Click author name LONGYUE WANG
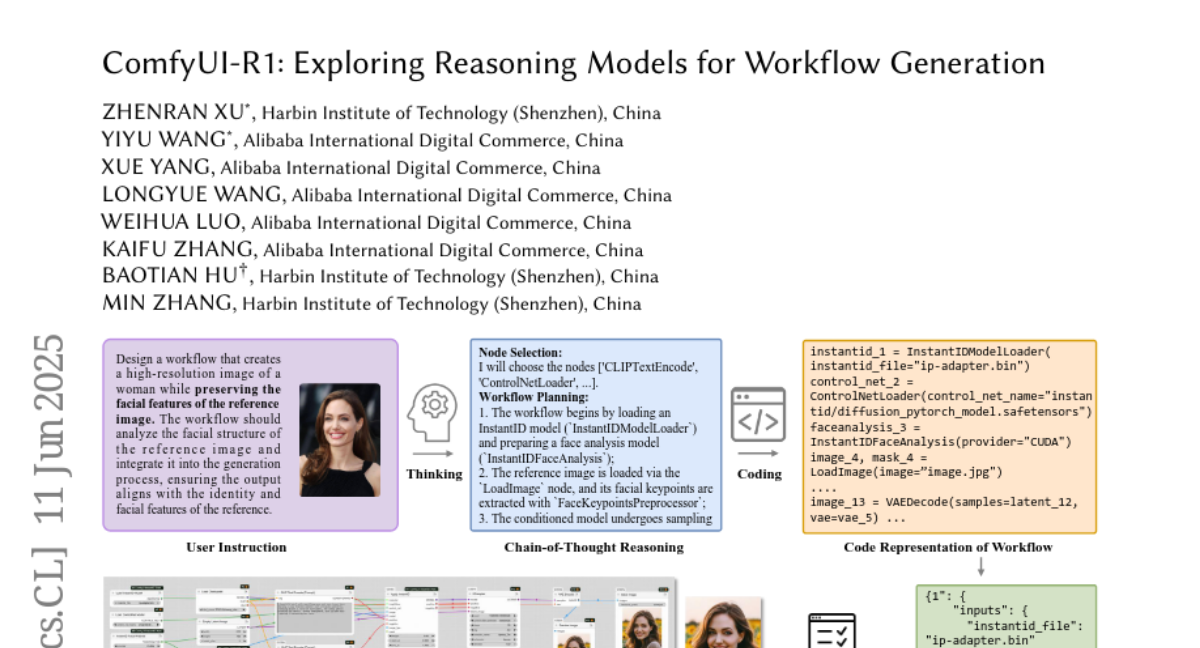 (x=193, y=195)
